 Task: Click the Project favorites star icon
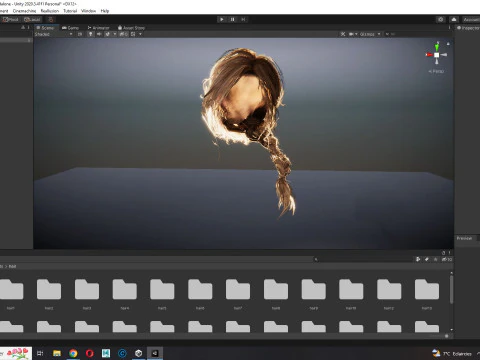(x=435, y=259)
